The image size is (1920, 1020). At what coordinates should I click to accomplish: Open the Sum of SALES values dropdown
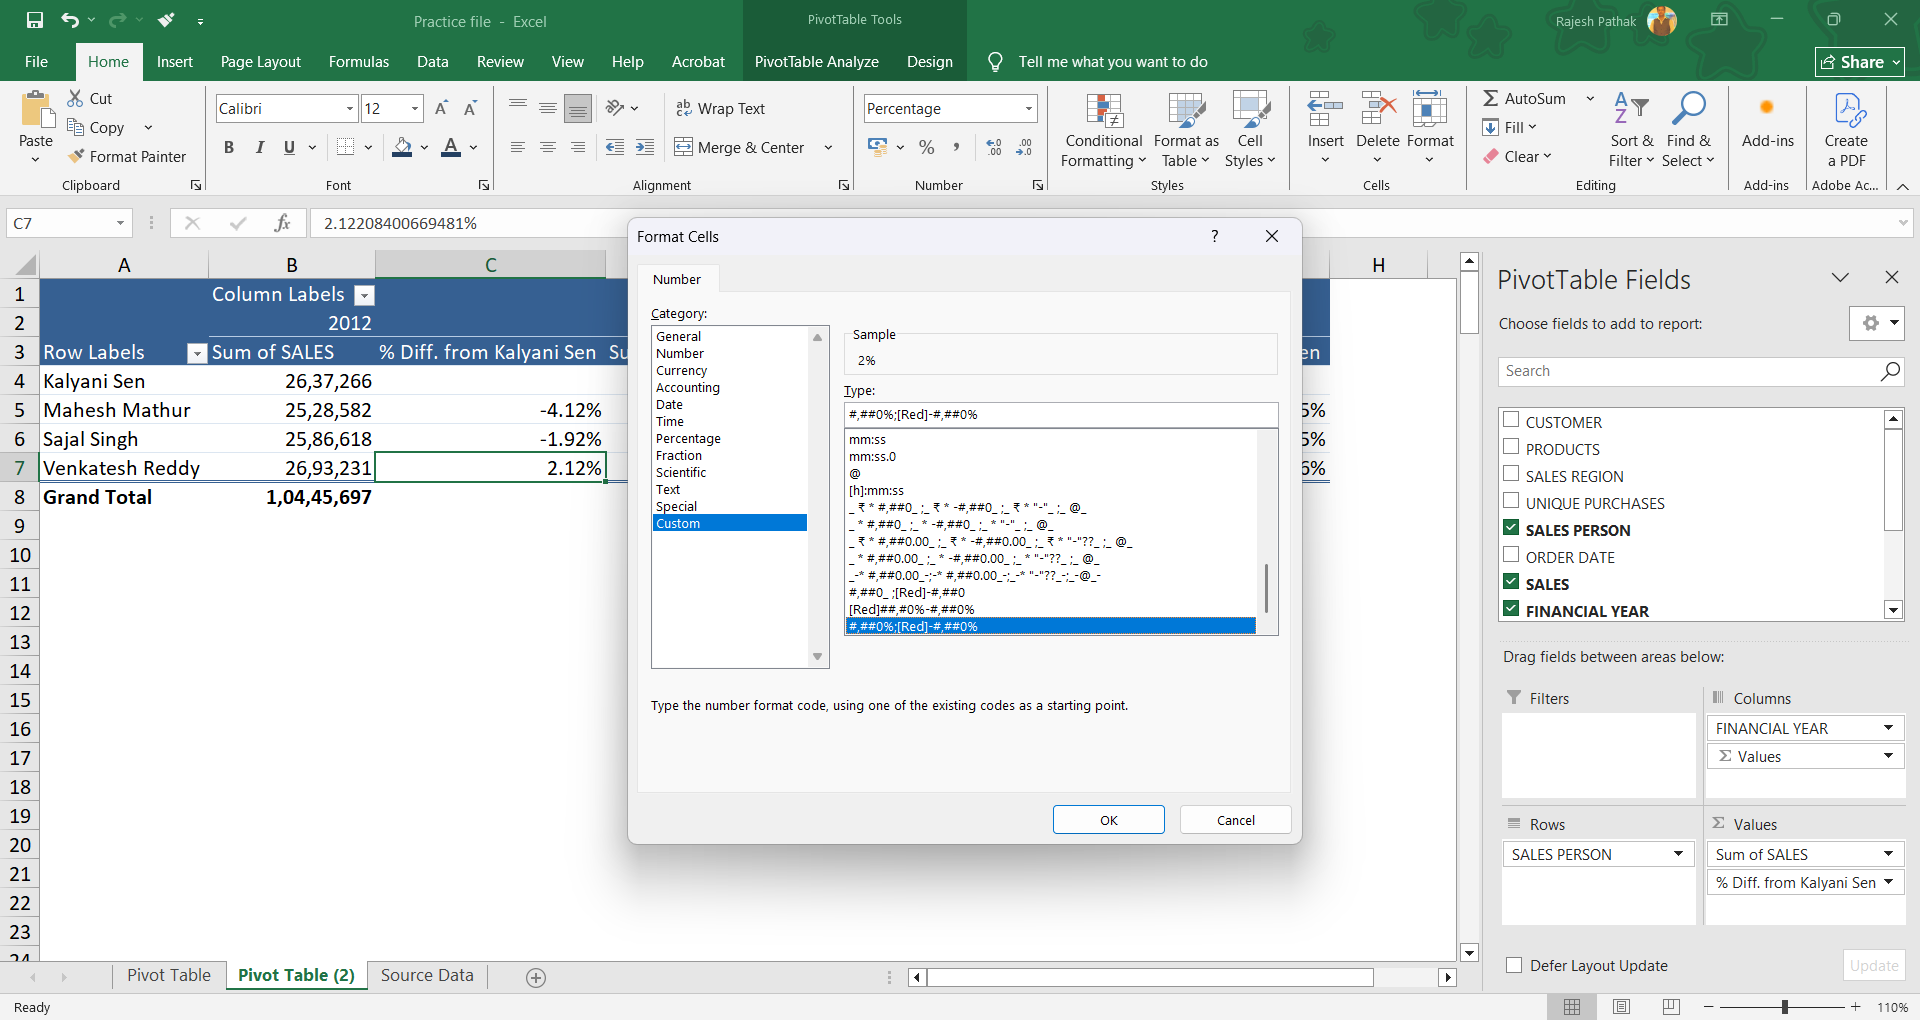pos(1888,855)
